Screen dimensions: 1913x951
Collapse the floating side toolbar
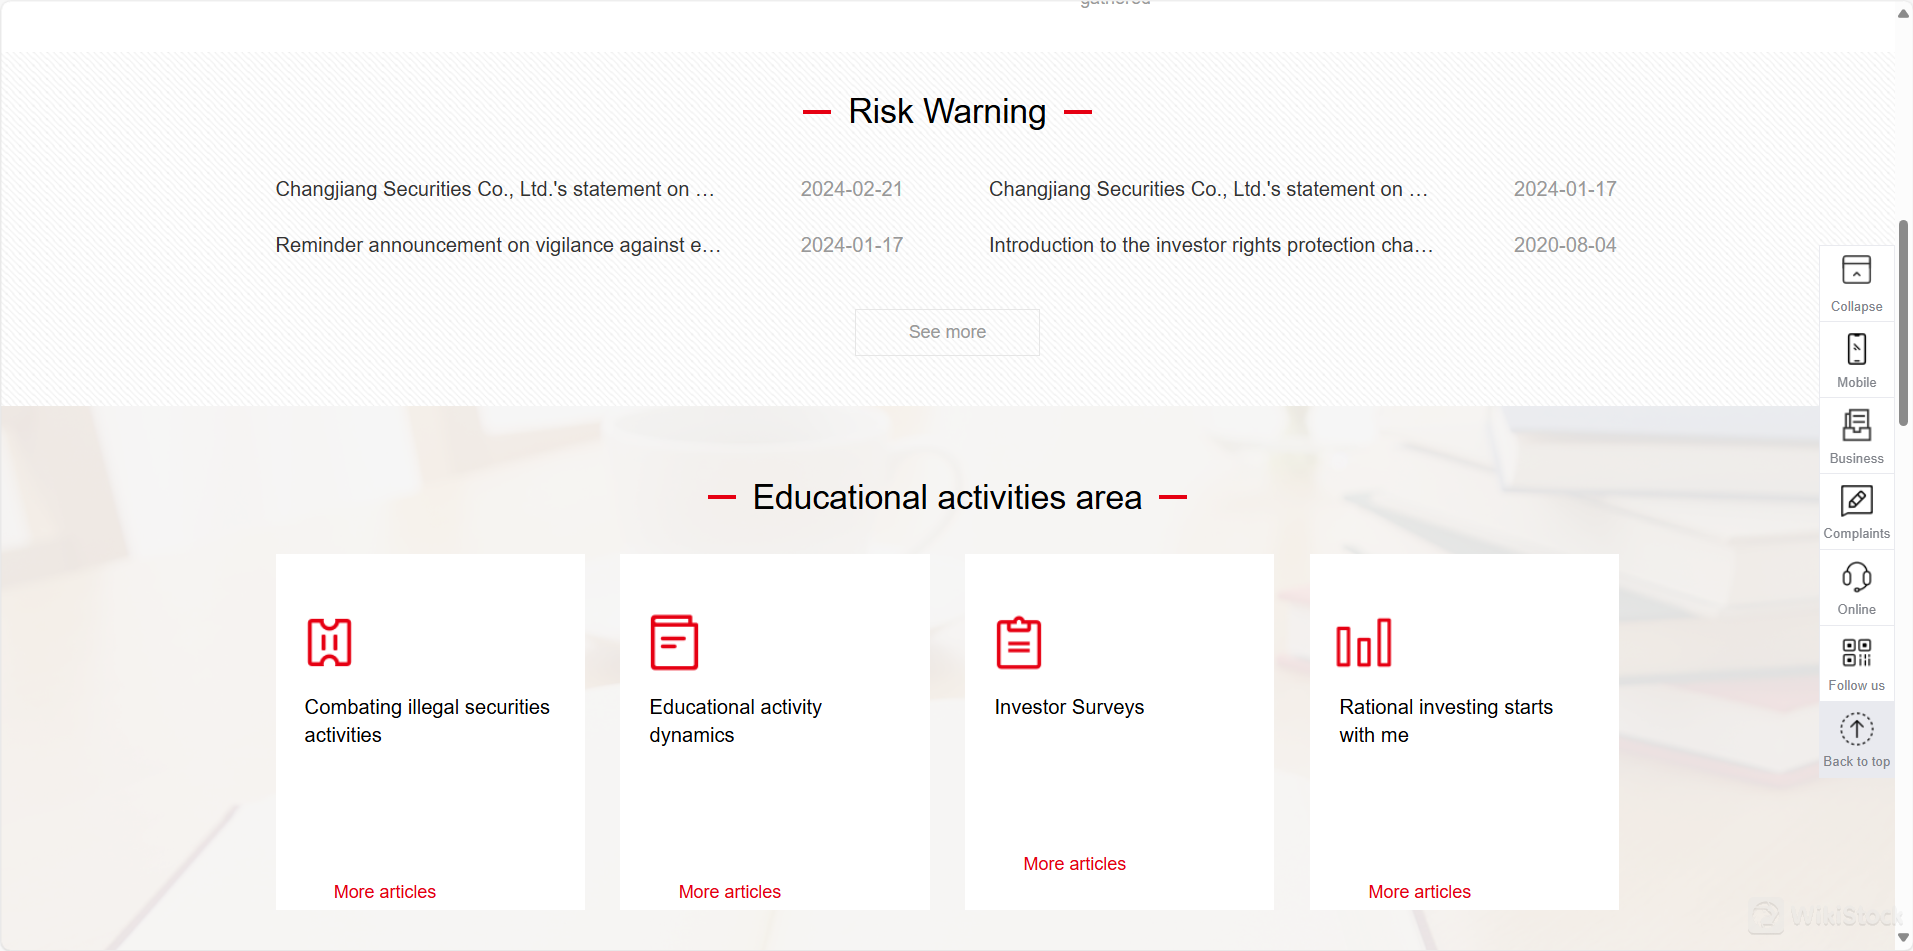[x=1855, y=281]
